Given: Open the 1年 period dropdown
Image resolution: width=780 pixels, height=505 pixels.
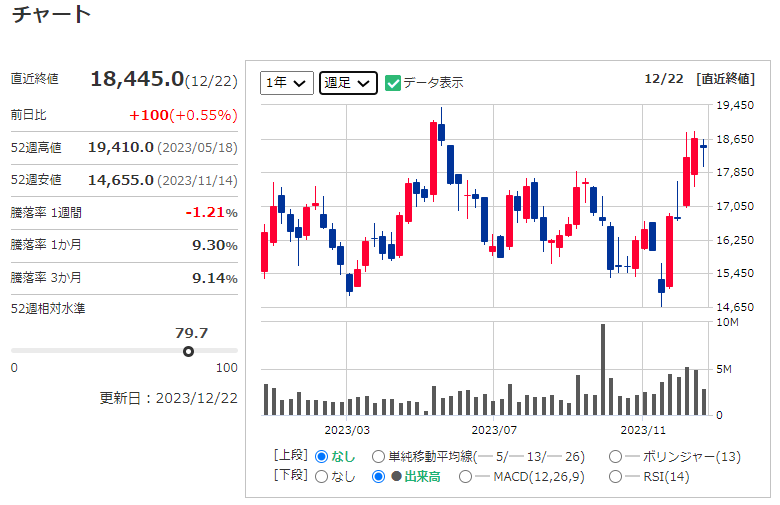Looking at the screenshot, I should [287, 83].
